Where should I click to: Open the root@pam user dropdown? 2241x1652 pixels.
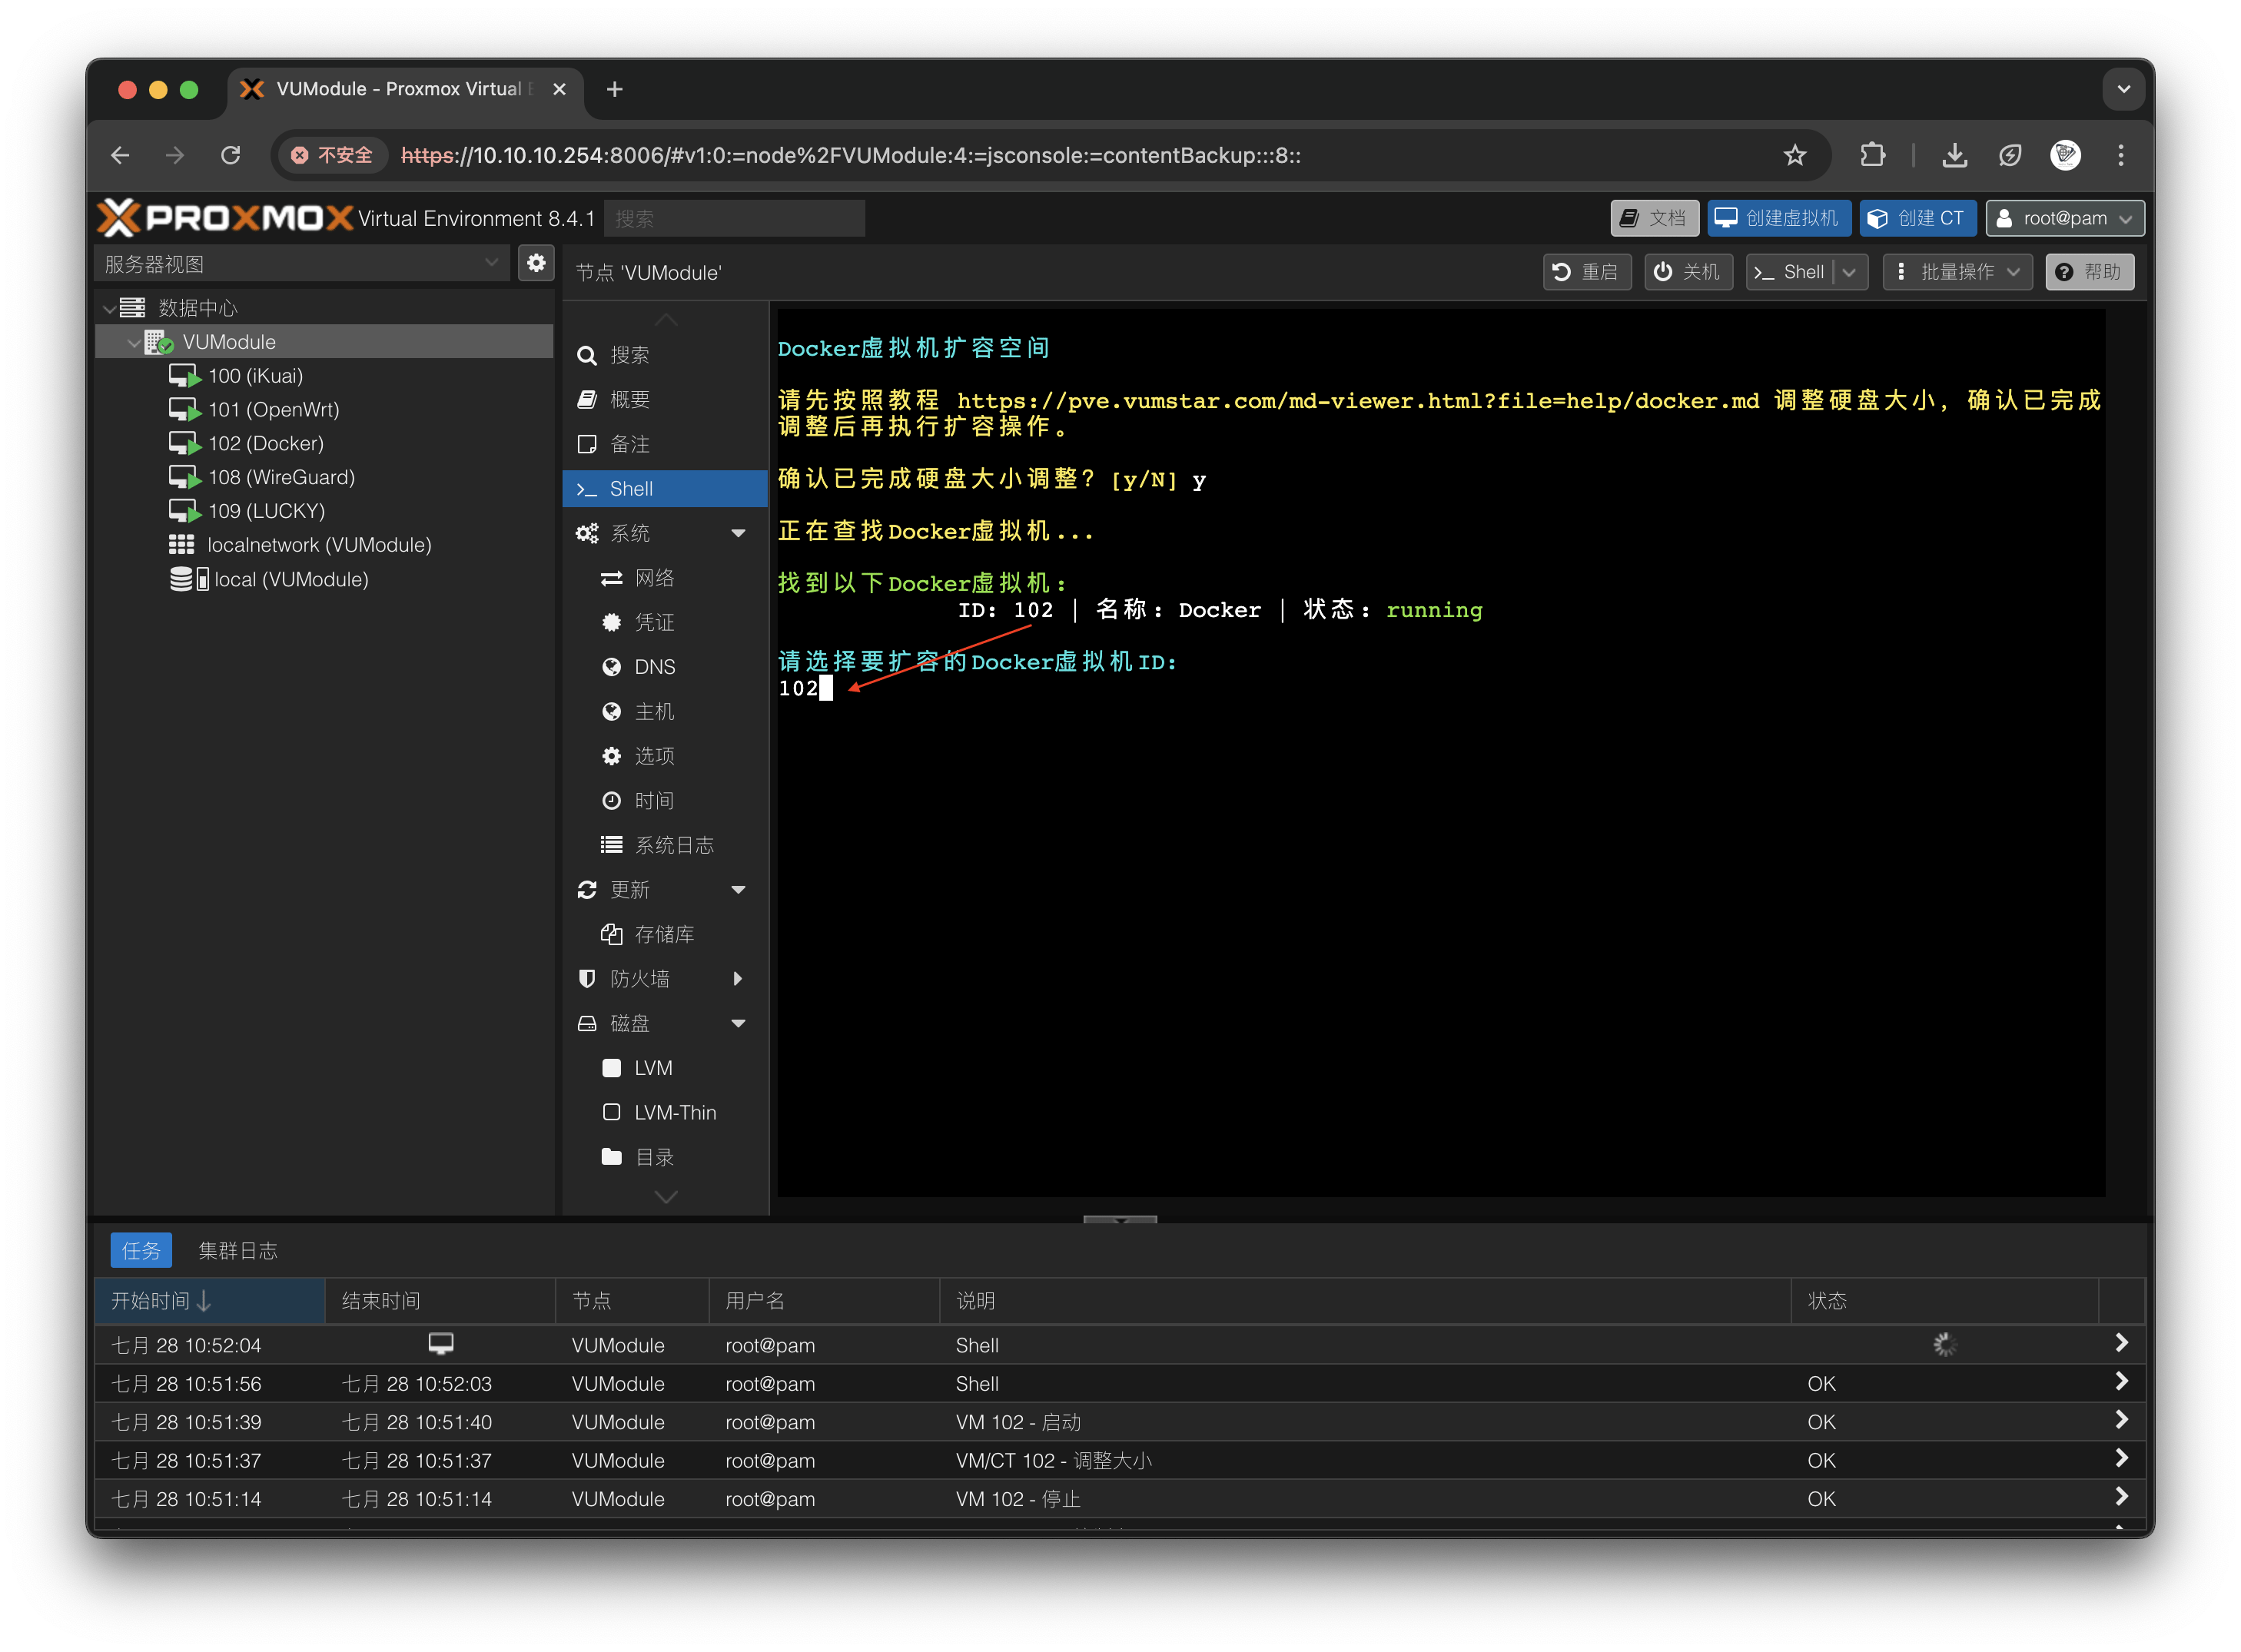[2064, 218]
